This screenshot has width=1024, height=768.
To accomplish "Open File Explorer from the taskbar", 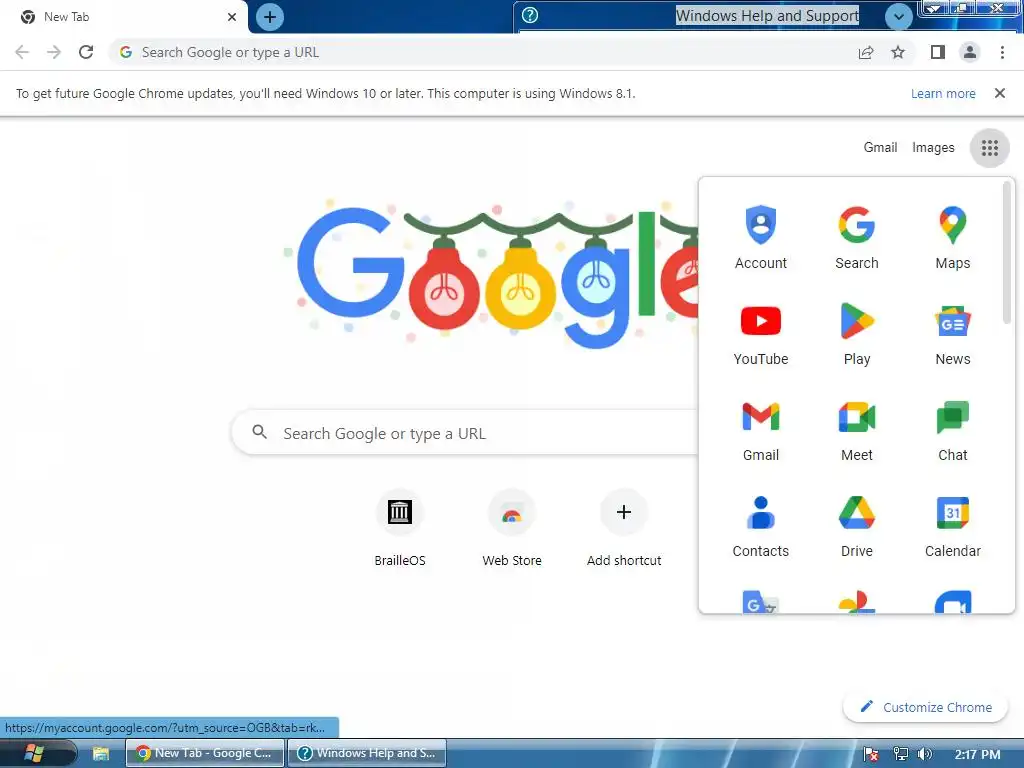I will tap(101, 754).
